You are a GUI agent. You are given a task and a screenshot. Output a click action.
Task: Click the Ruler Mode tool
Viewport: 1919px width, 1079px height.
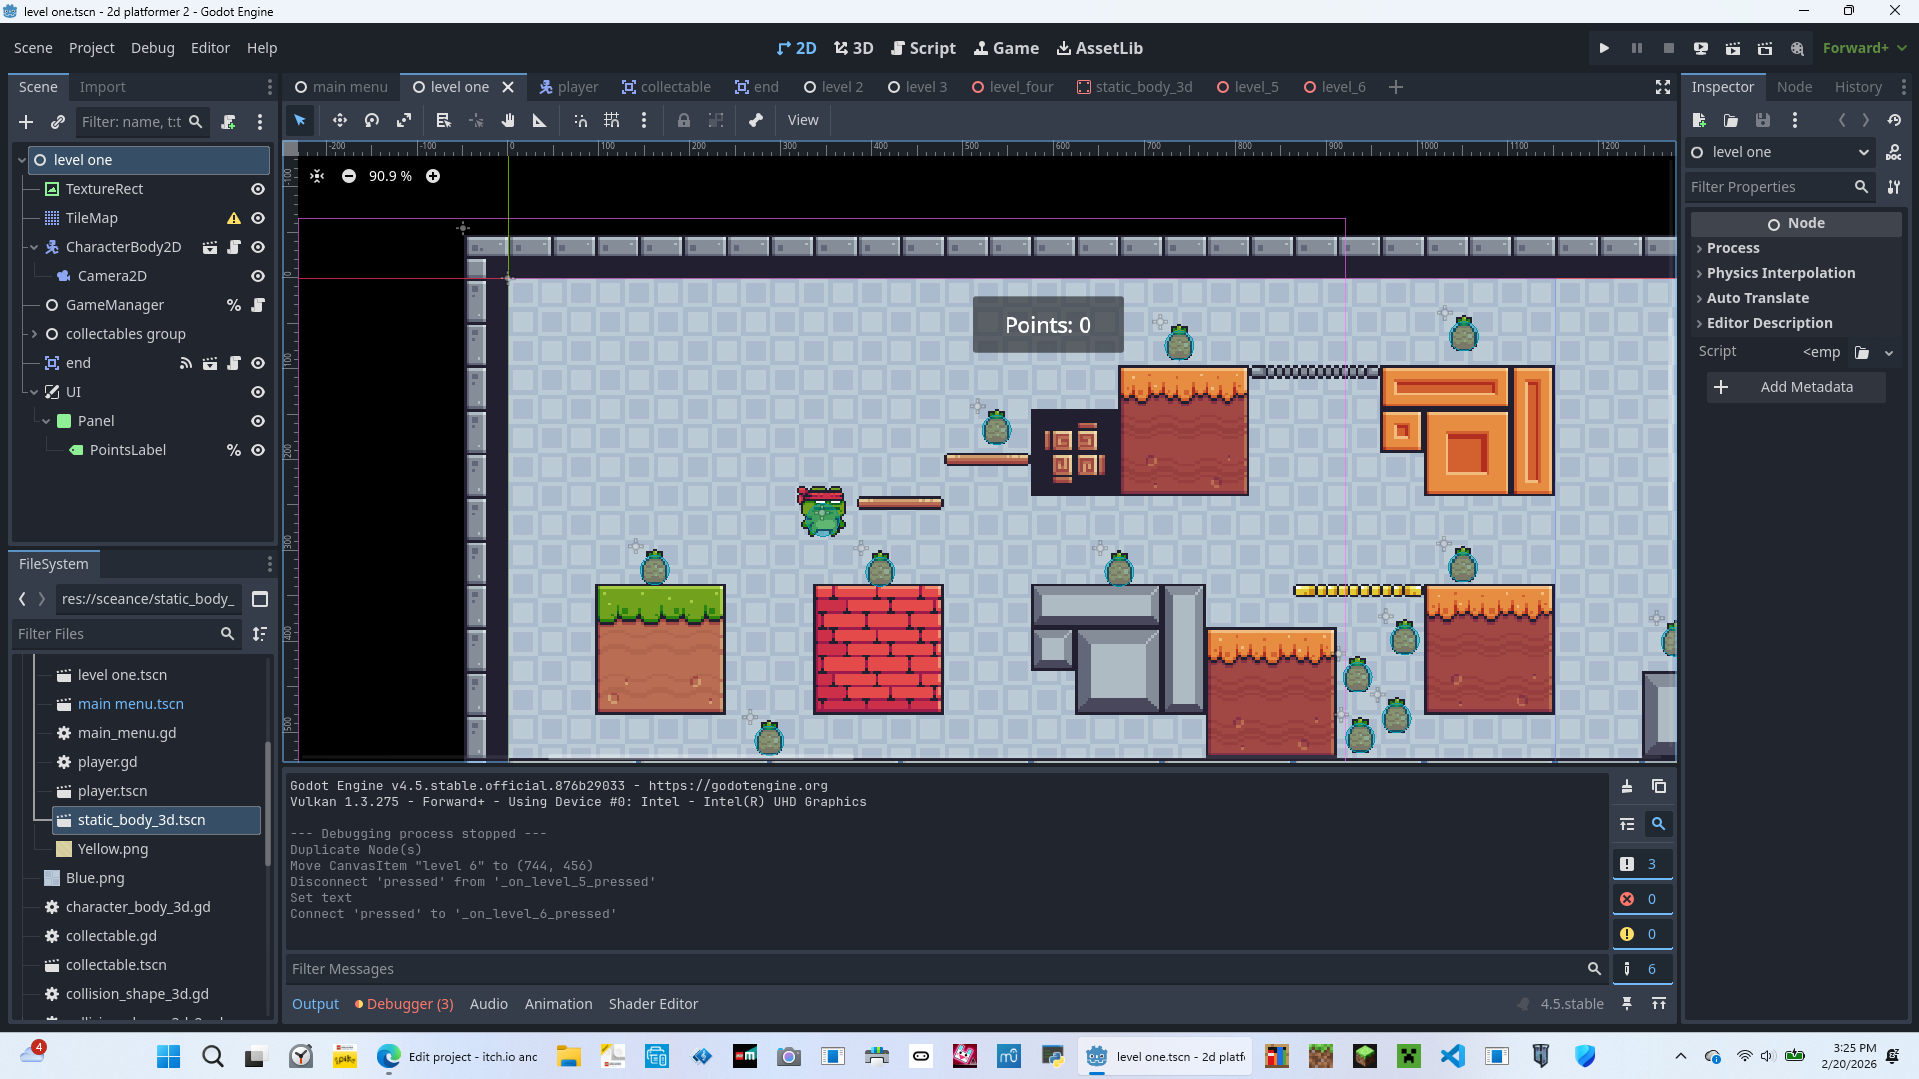coord(540,120)
